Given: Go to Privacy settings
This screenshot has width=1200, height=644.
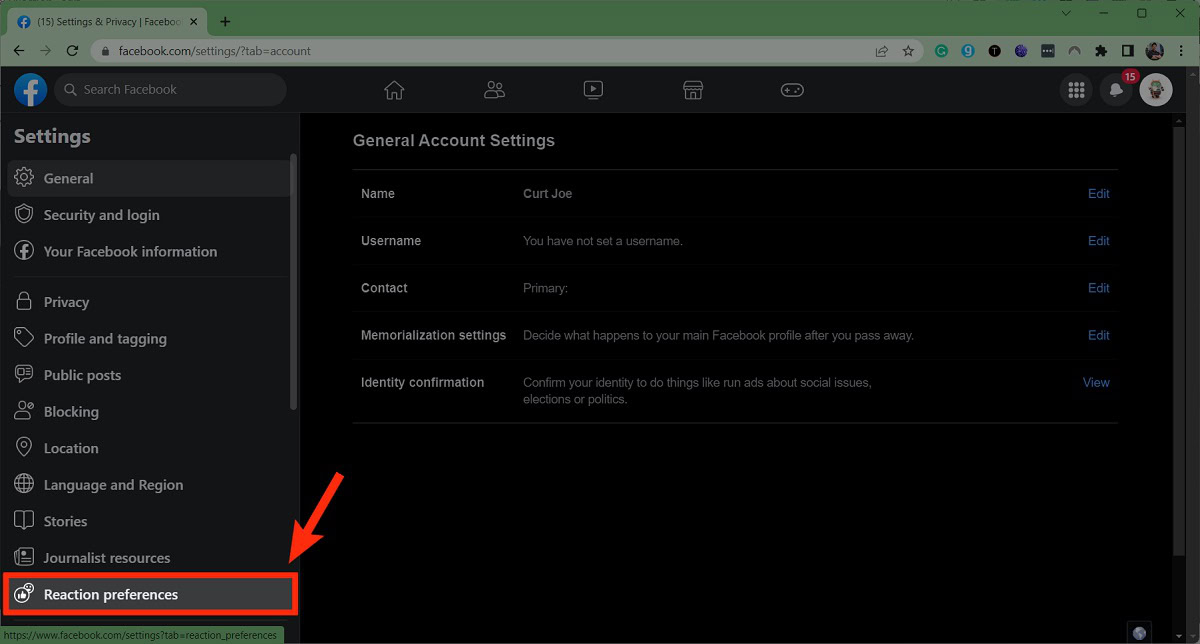Looking at the screenshot, I should (x=66, y=302).
